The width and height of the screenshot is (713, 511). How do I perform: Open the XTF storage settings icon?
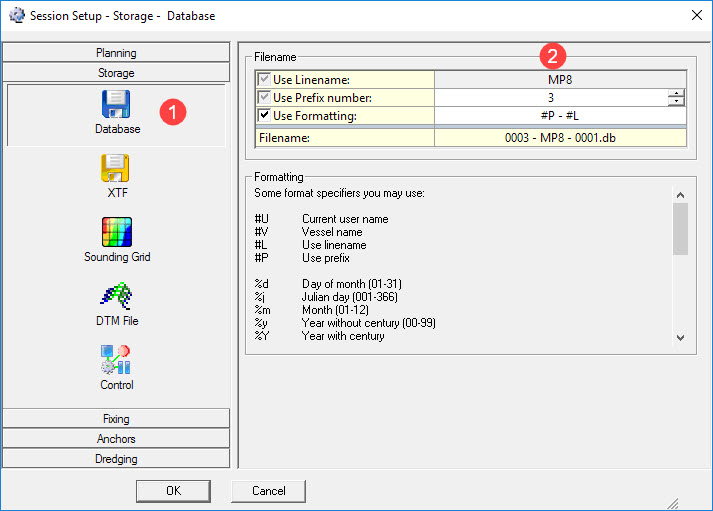(116, 170)
